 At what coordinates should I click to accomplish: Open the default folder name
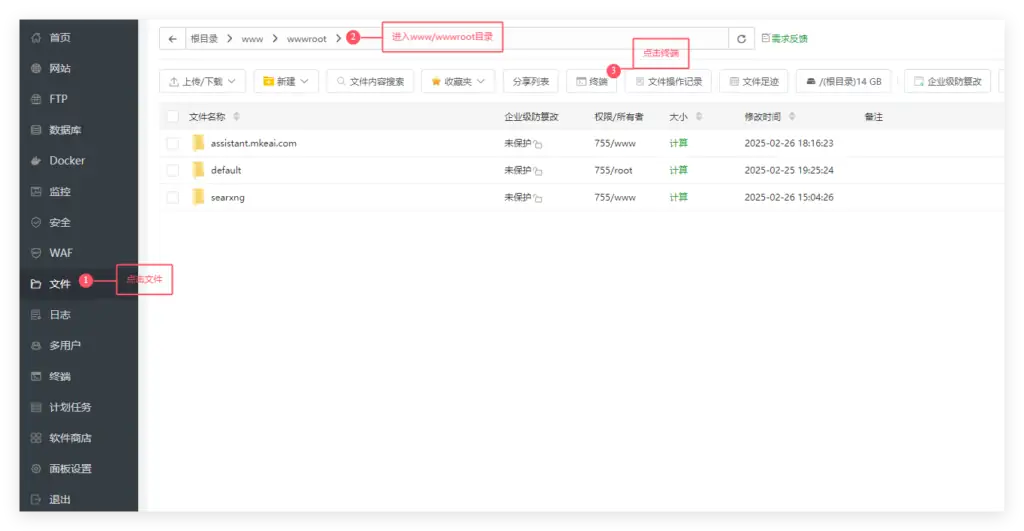click(226, 170)
